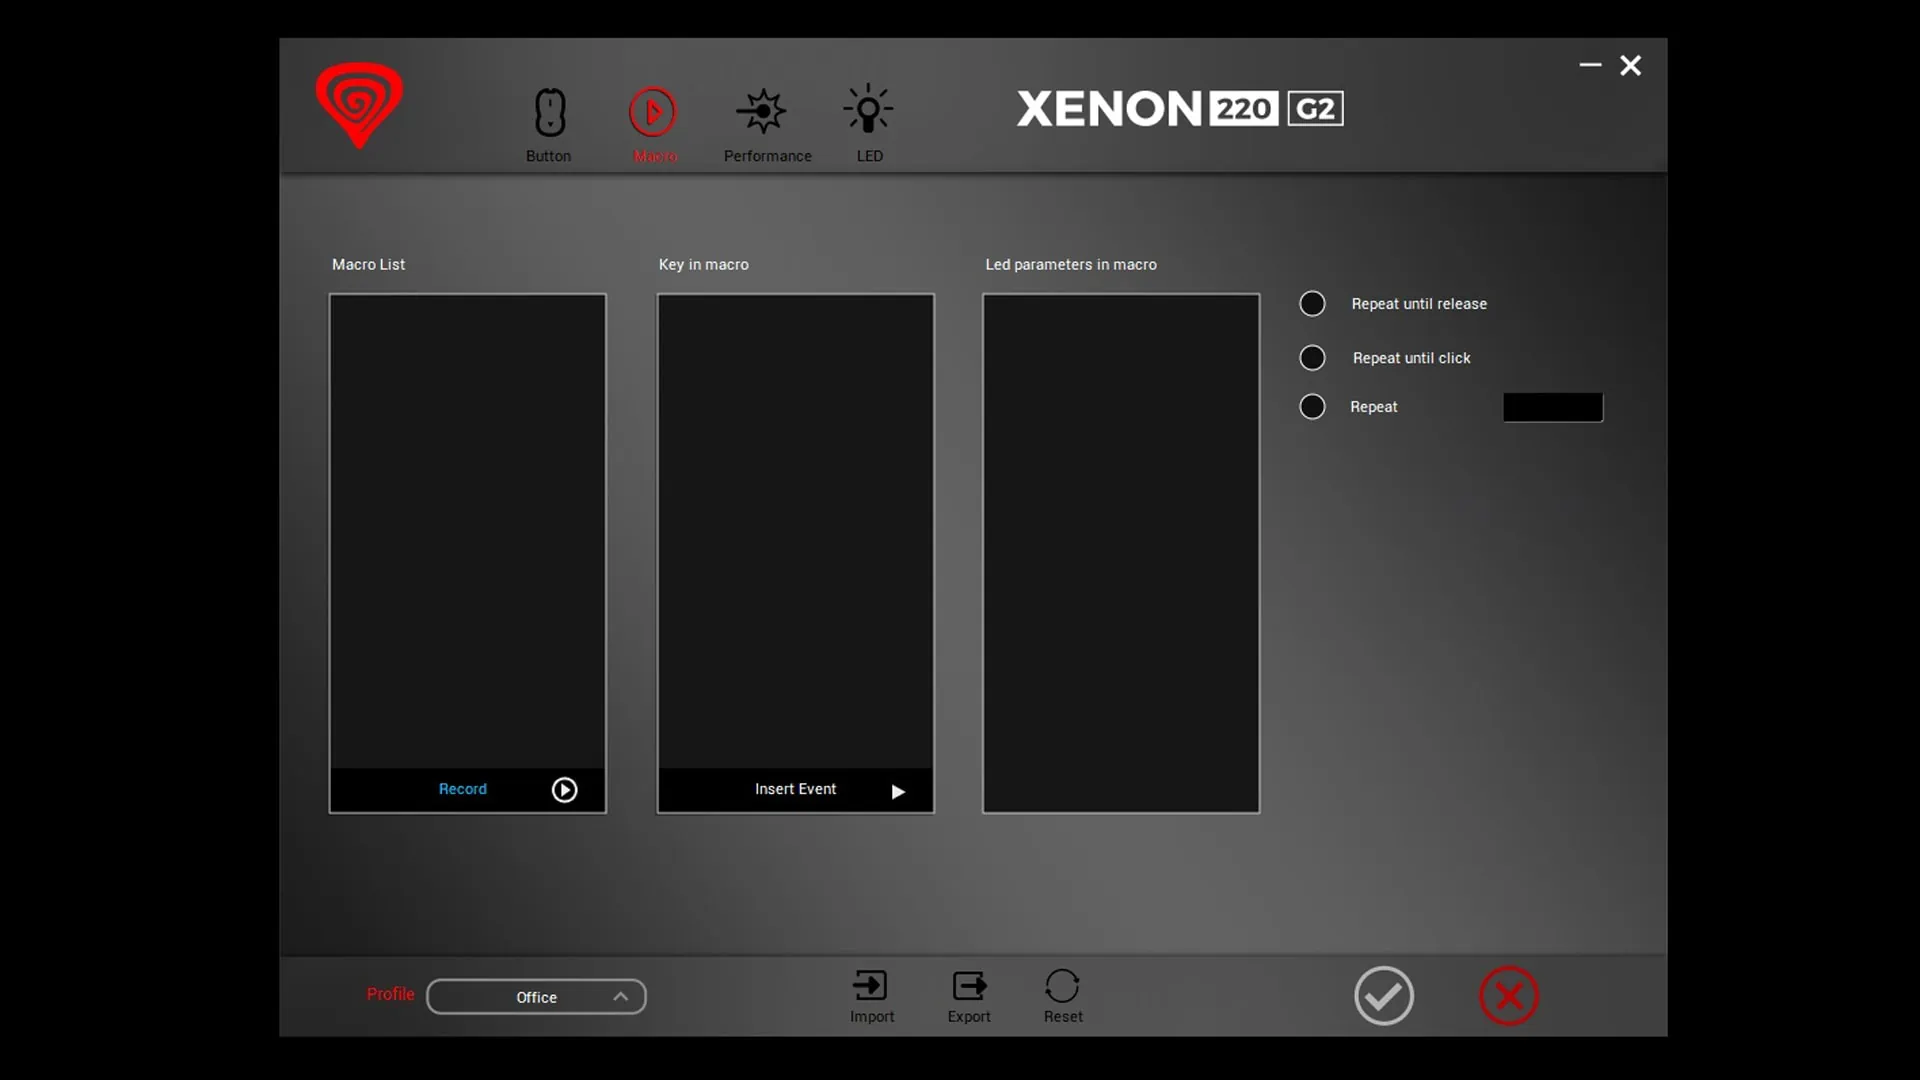Switch to the Performance tab
This screenshot has width=1920, height=1080.
click(767, 124)
